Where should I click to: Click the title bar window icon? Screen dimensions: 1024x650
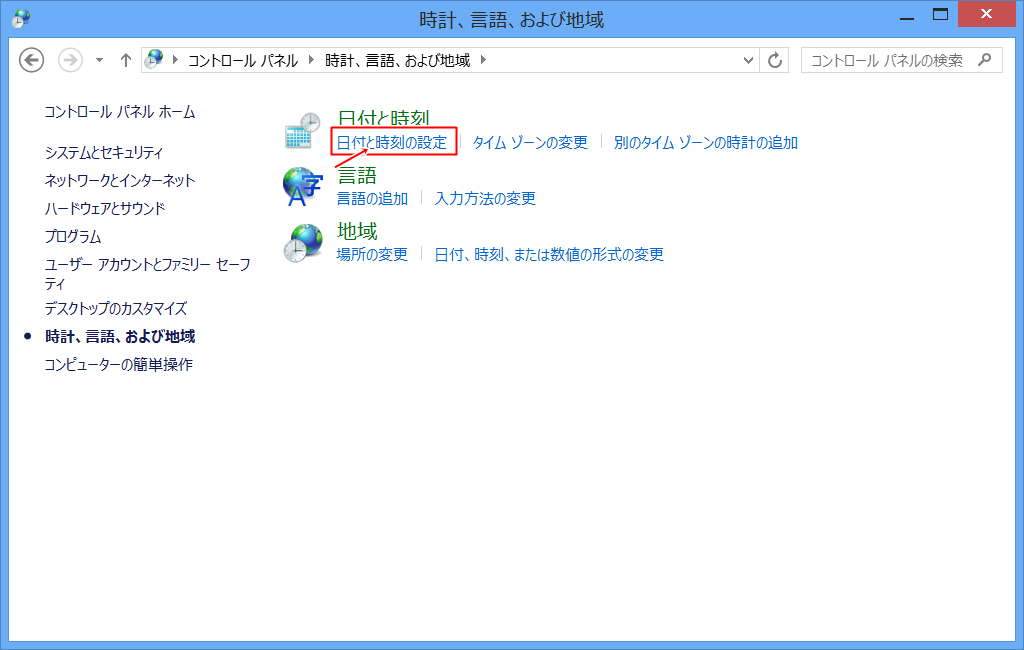(x=22, y=18)
